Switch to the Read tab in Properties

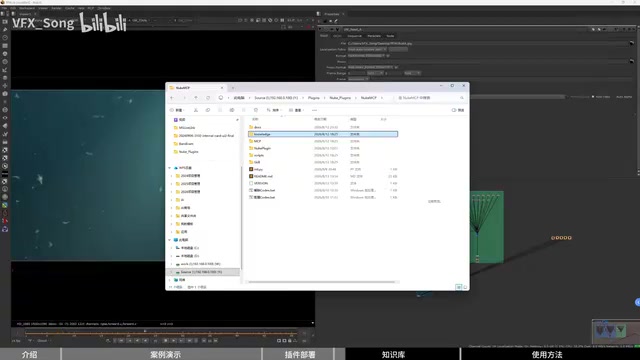coord(324,36)
